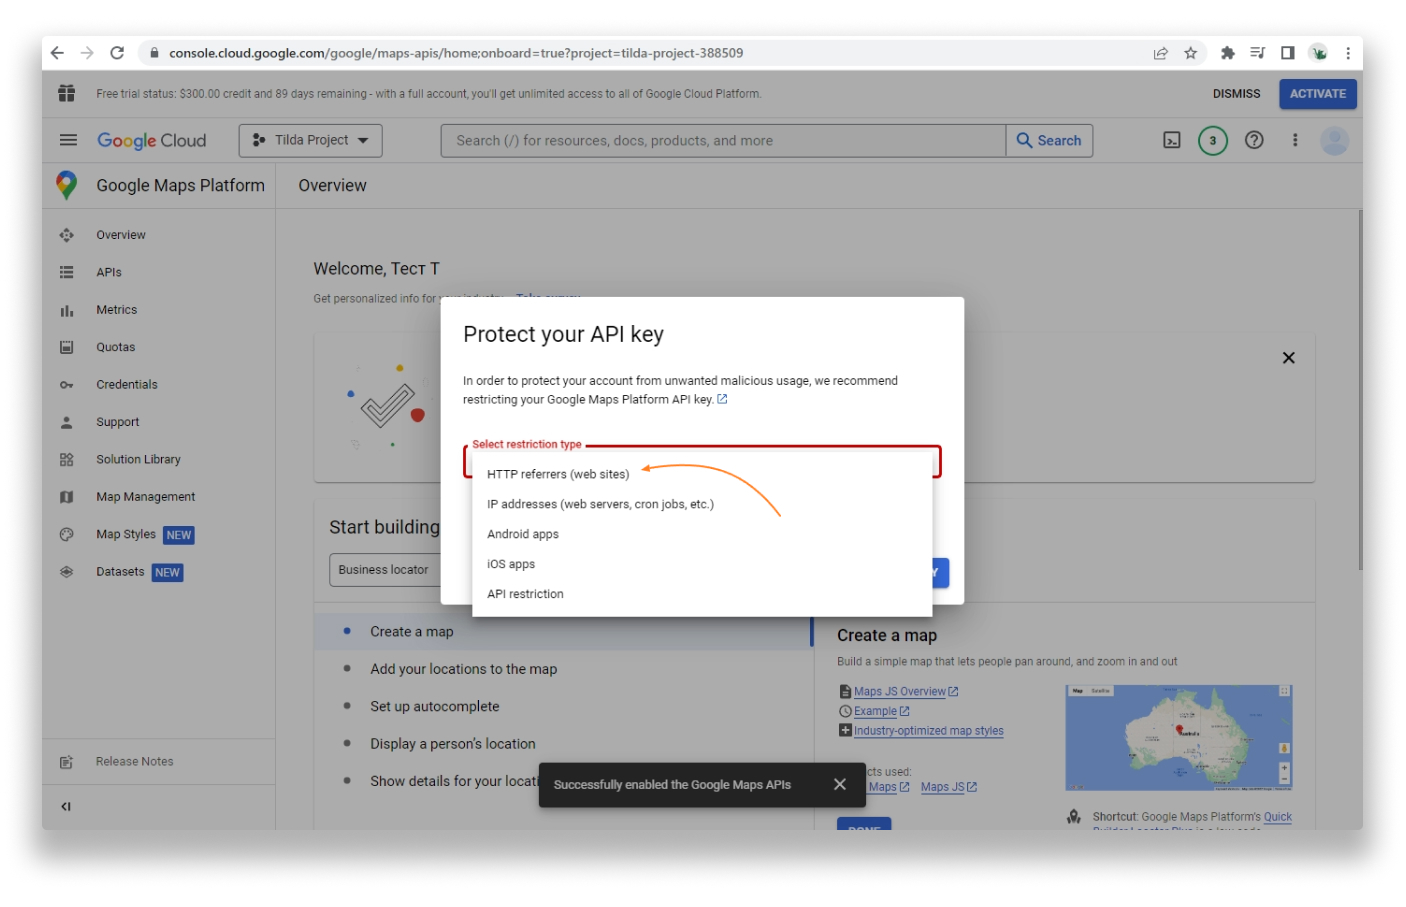
Task: Reload the page
Action: tap(117, 53)
